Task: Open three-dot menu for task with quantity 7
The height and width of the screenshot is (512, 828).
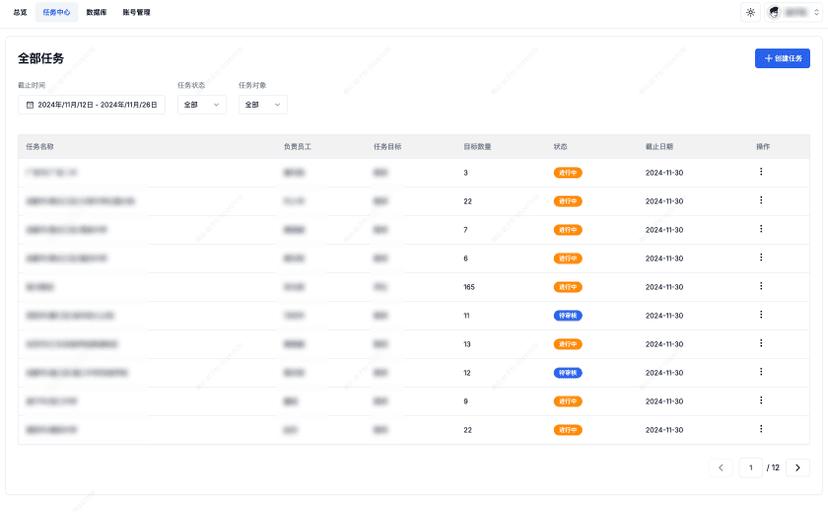Action: (761, 229)
